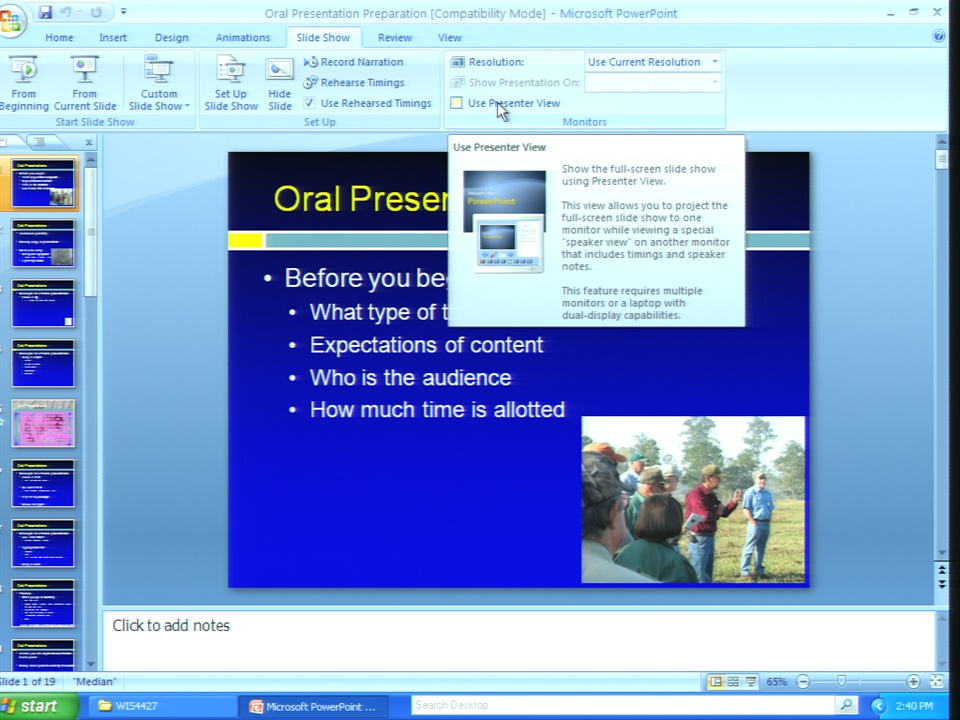Click Rehearse Timings
960x720 pixels.
[x=354, y=83]
